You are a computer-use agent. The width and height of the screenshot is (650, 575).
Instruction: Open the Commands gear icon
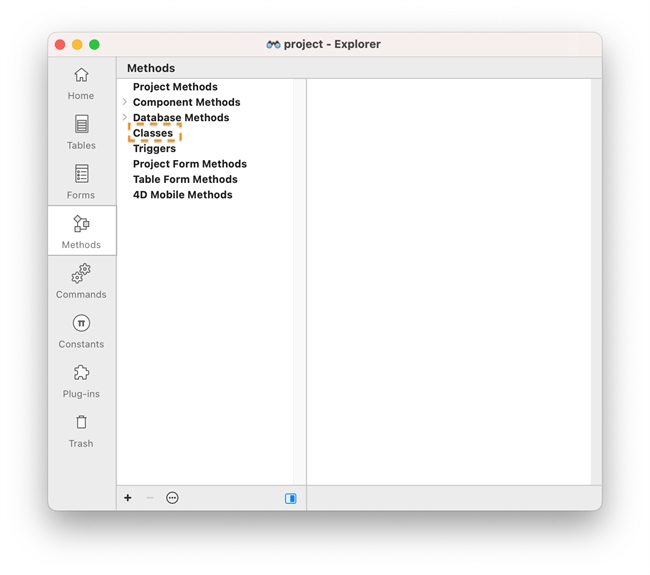(x=81, y=274)
